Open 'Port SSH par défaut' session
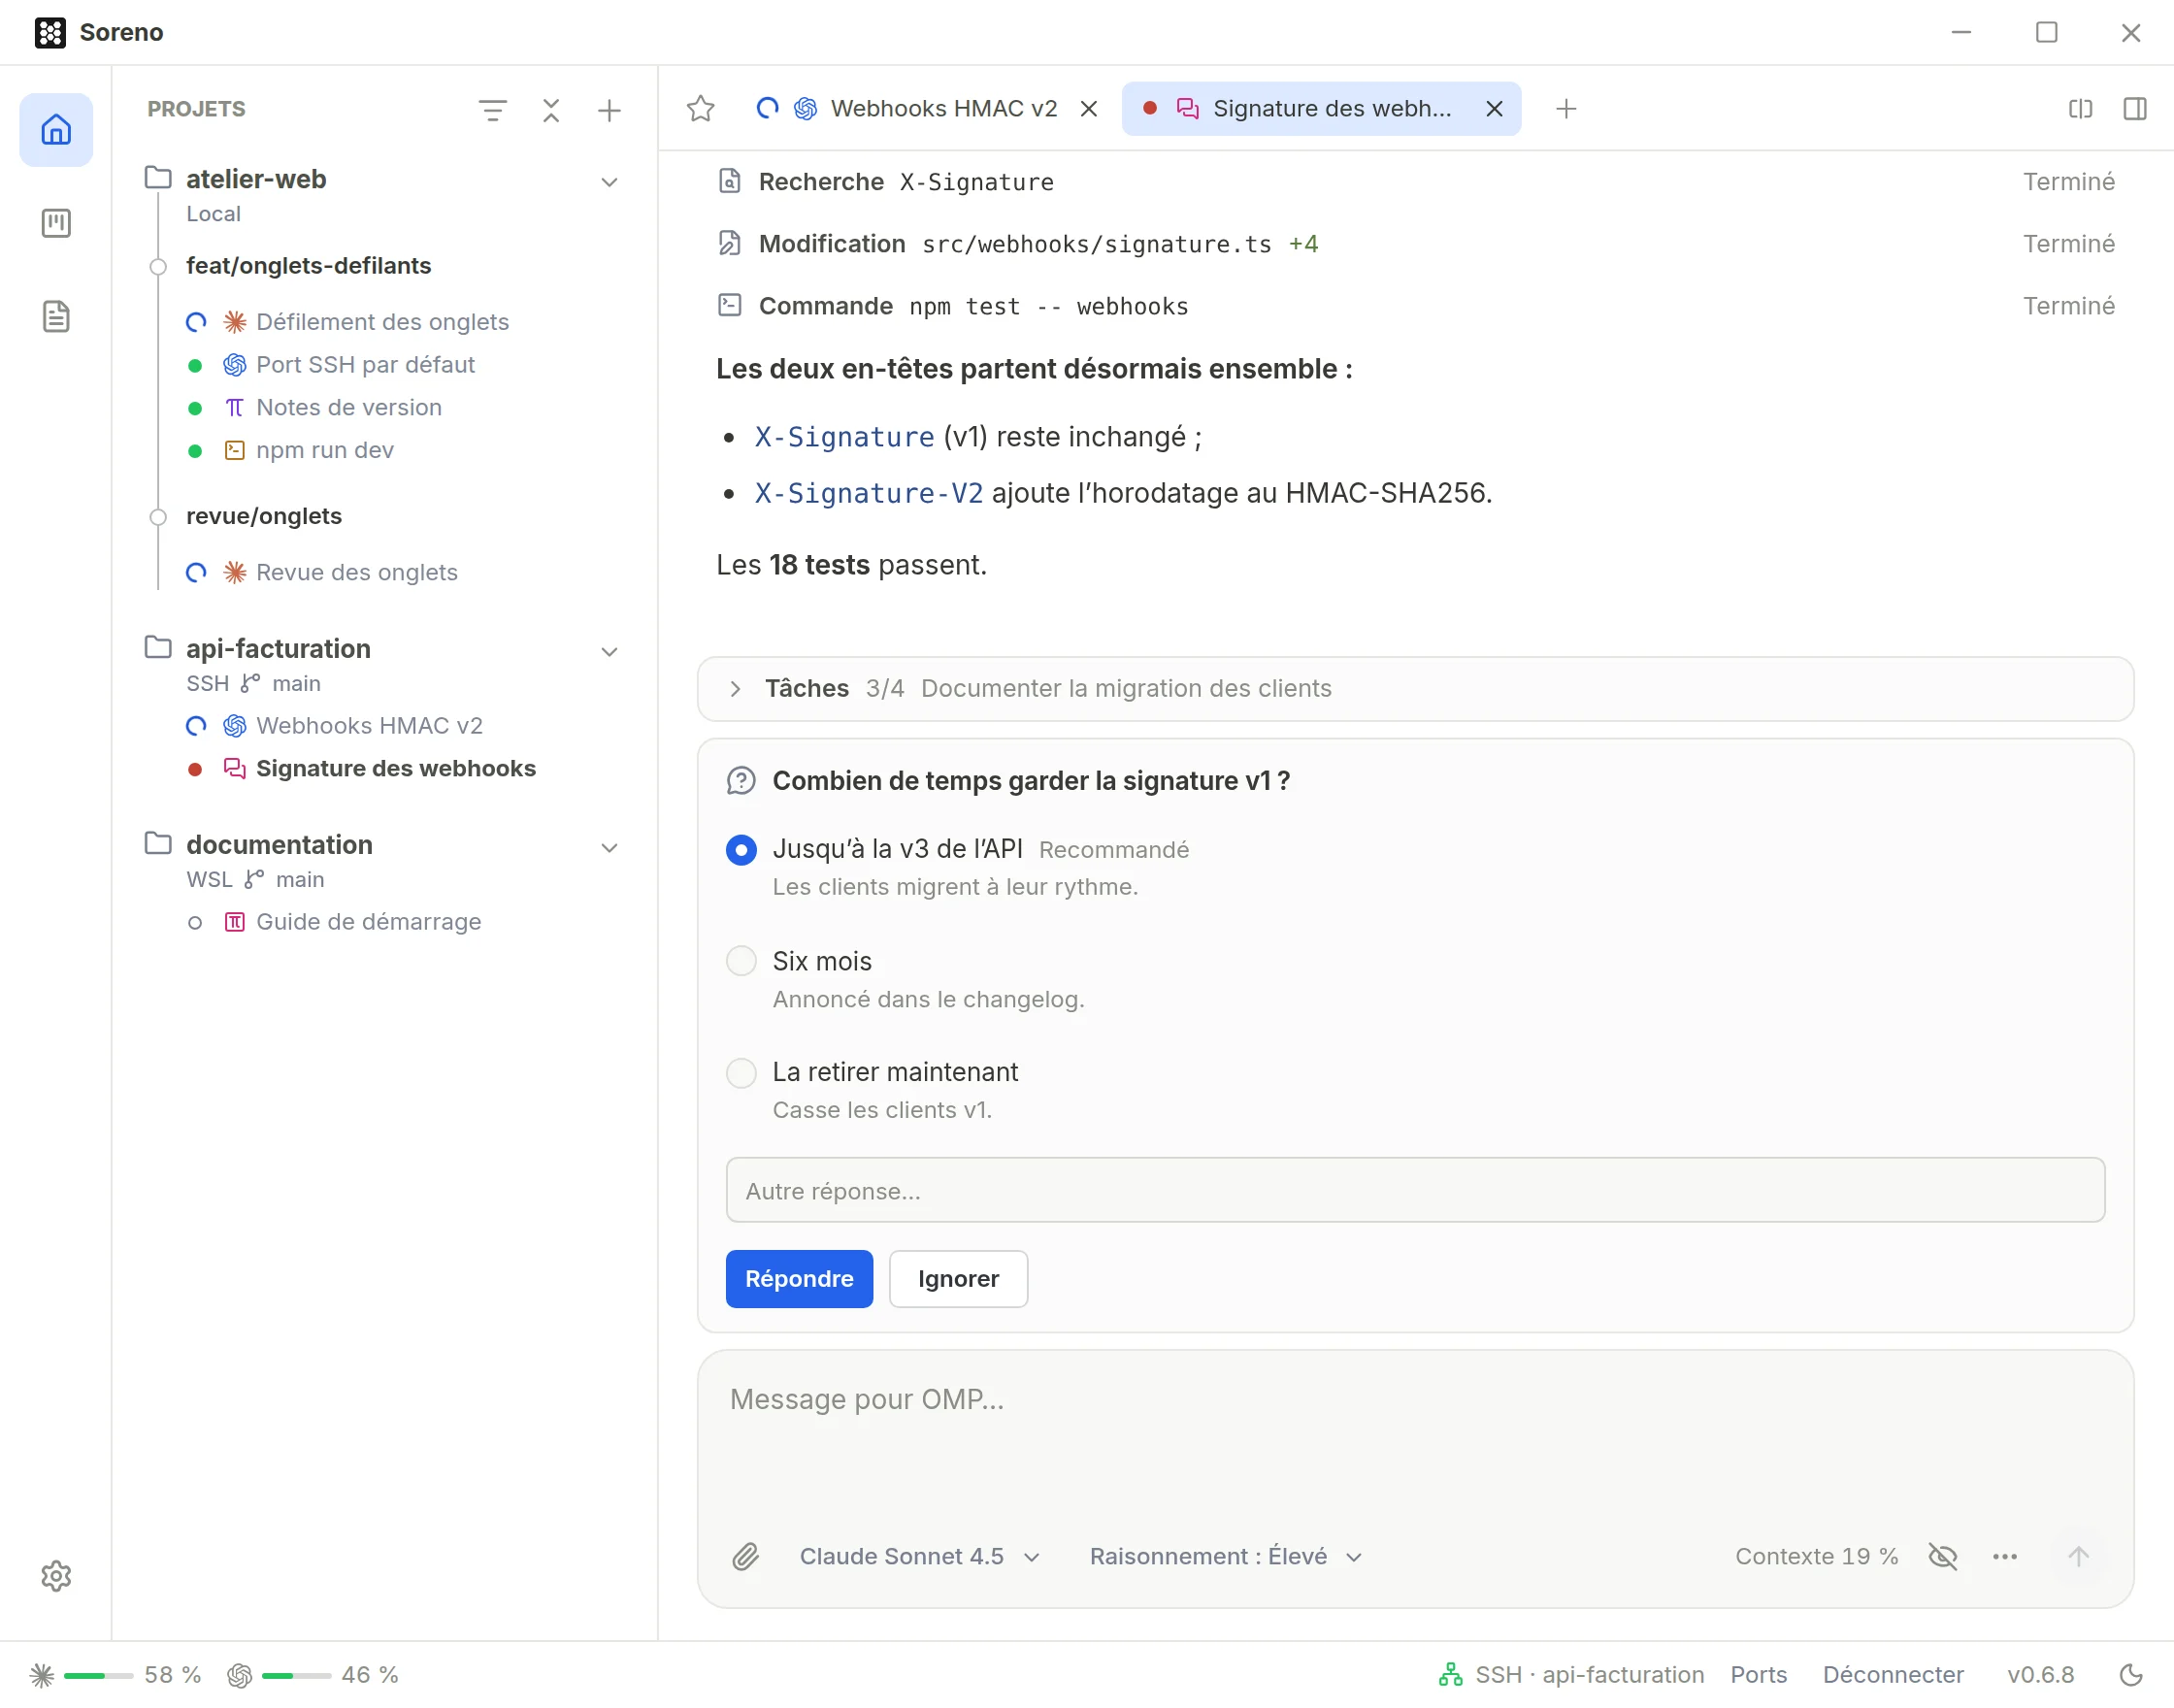The width and height of the screenshot is (2174, 1708). pos(365,365)
